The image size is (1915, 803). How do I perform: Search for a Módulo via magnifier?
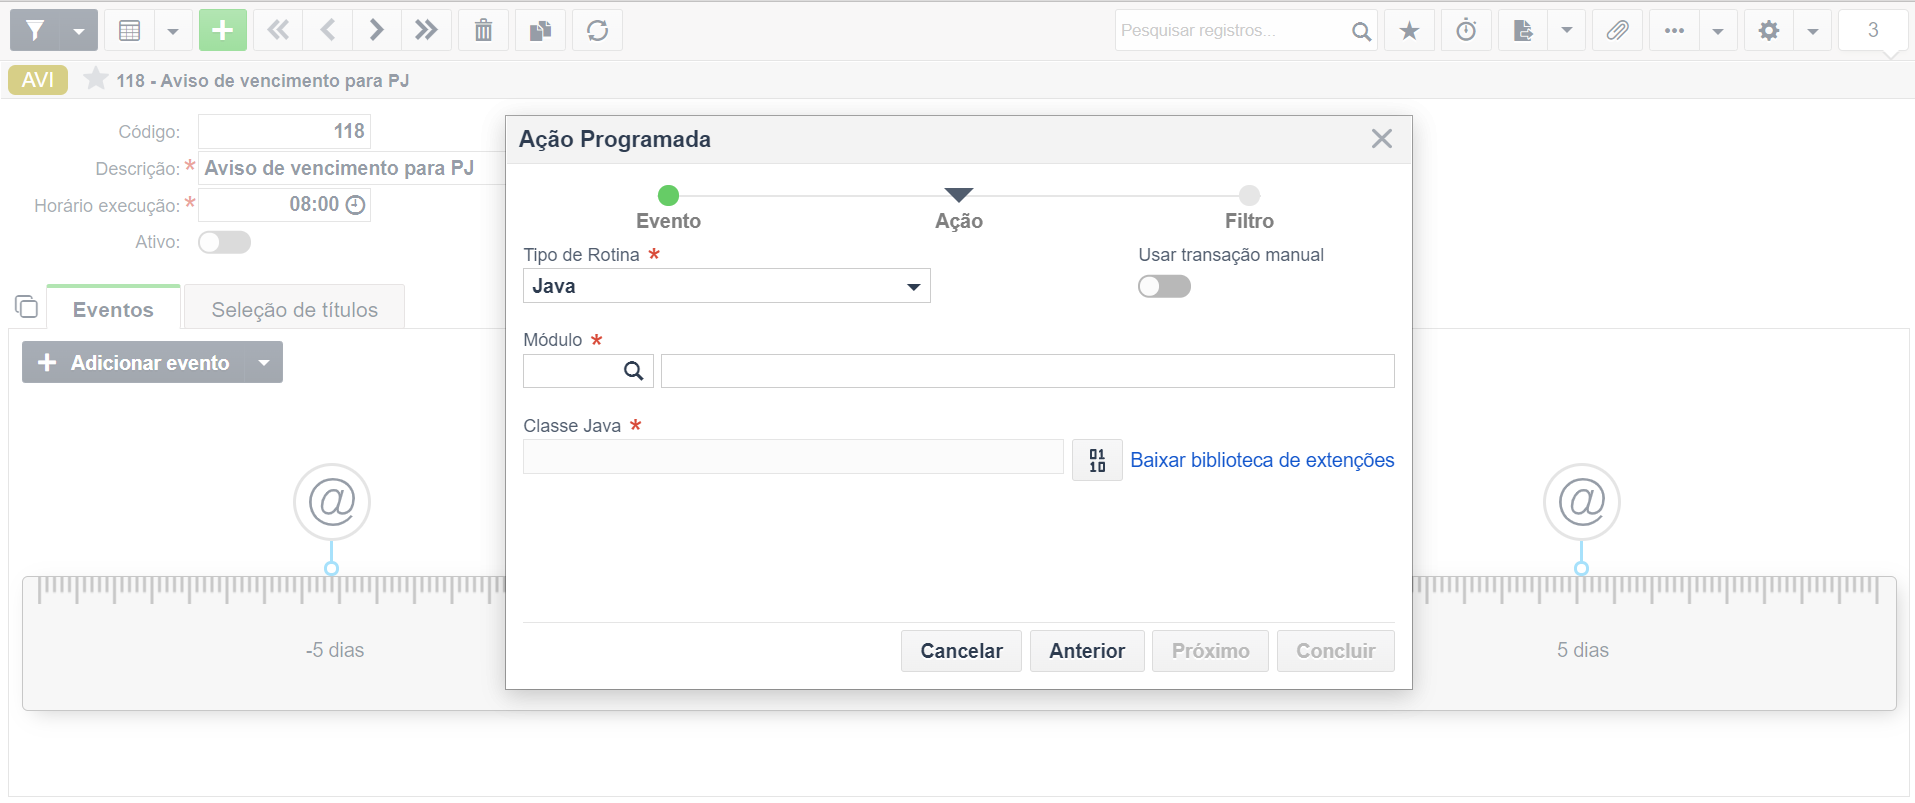coord(634,371)
